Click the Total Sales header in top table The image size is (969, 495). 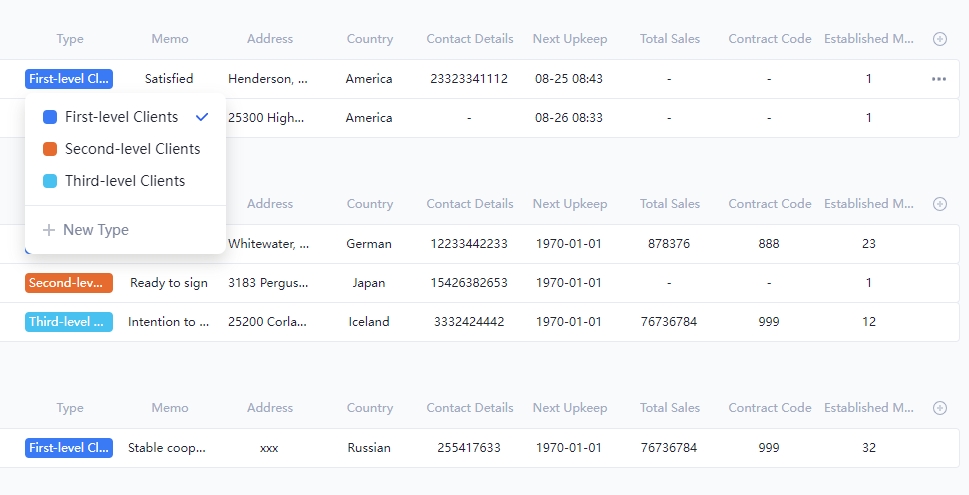click(x=669, y=39)
